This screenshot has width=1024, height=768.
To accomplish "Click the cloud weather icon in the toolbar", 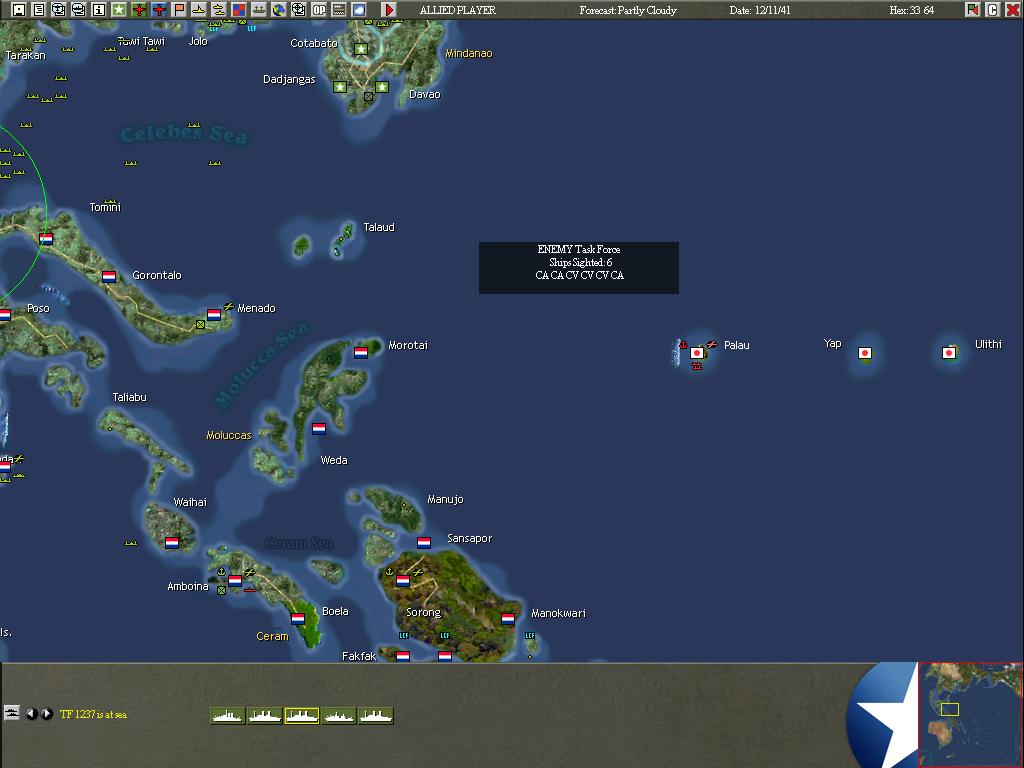I will pos(359,10).
